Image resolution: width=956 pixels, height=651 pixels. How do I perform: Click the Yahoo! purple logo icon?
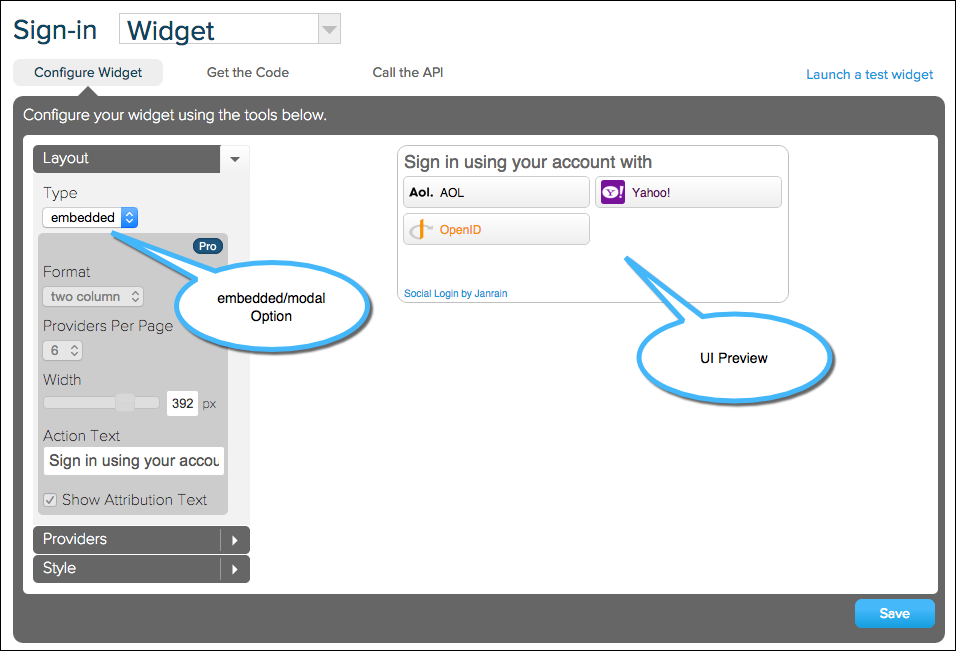(613, 192)
